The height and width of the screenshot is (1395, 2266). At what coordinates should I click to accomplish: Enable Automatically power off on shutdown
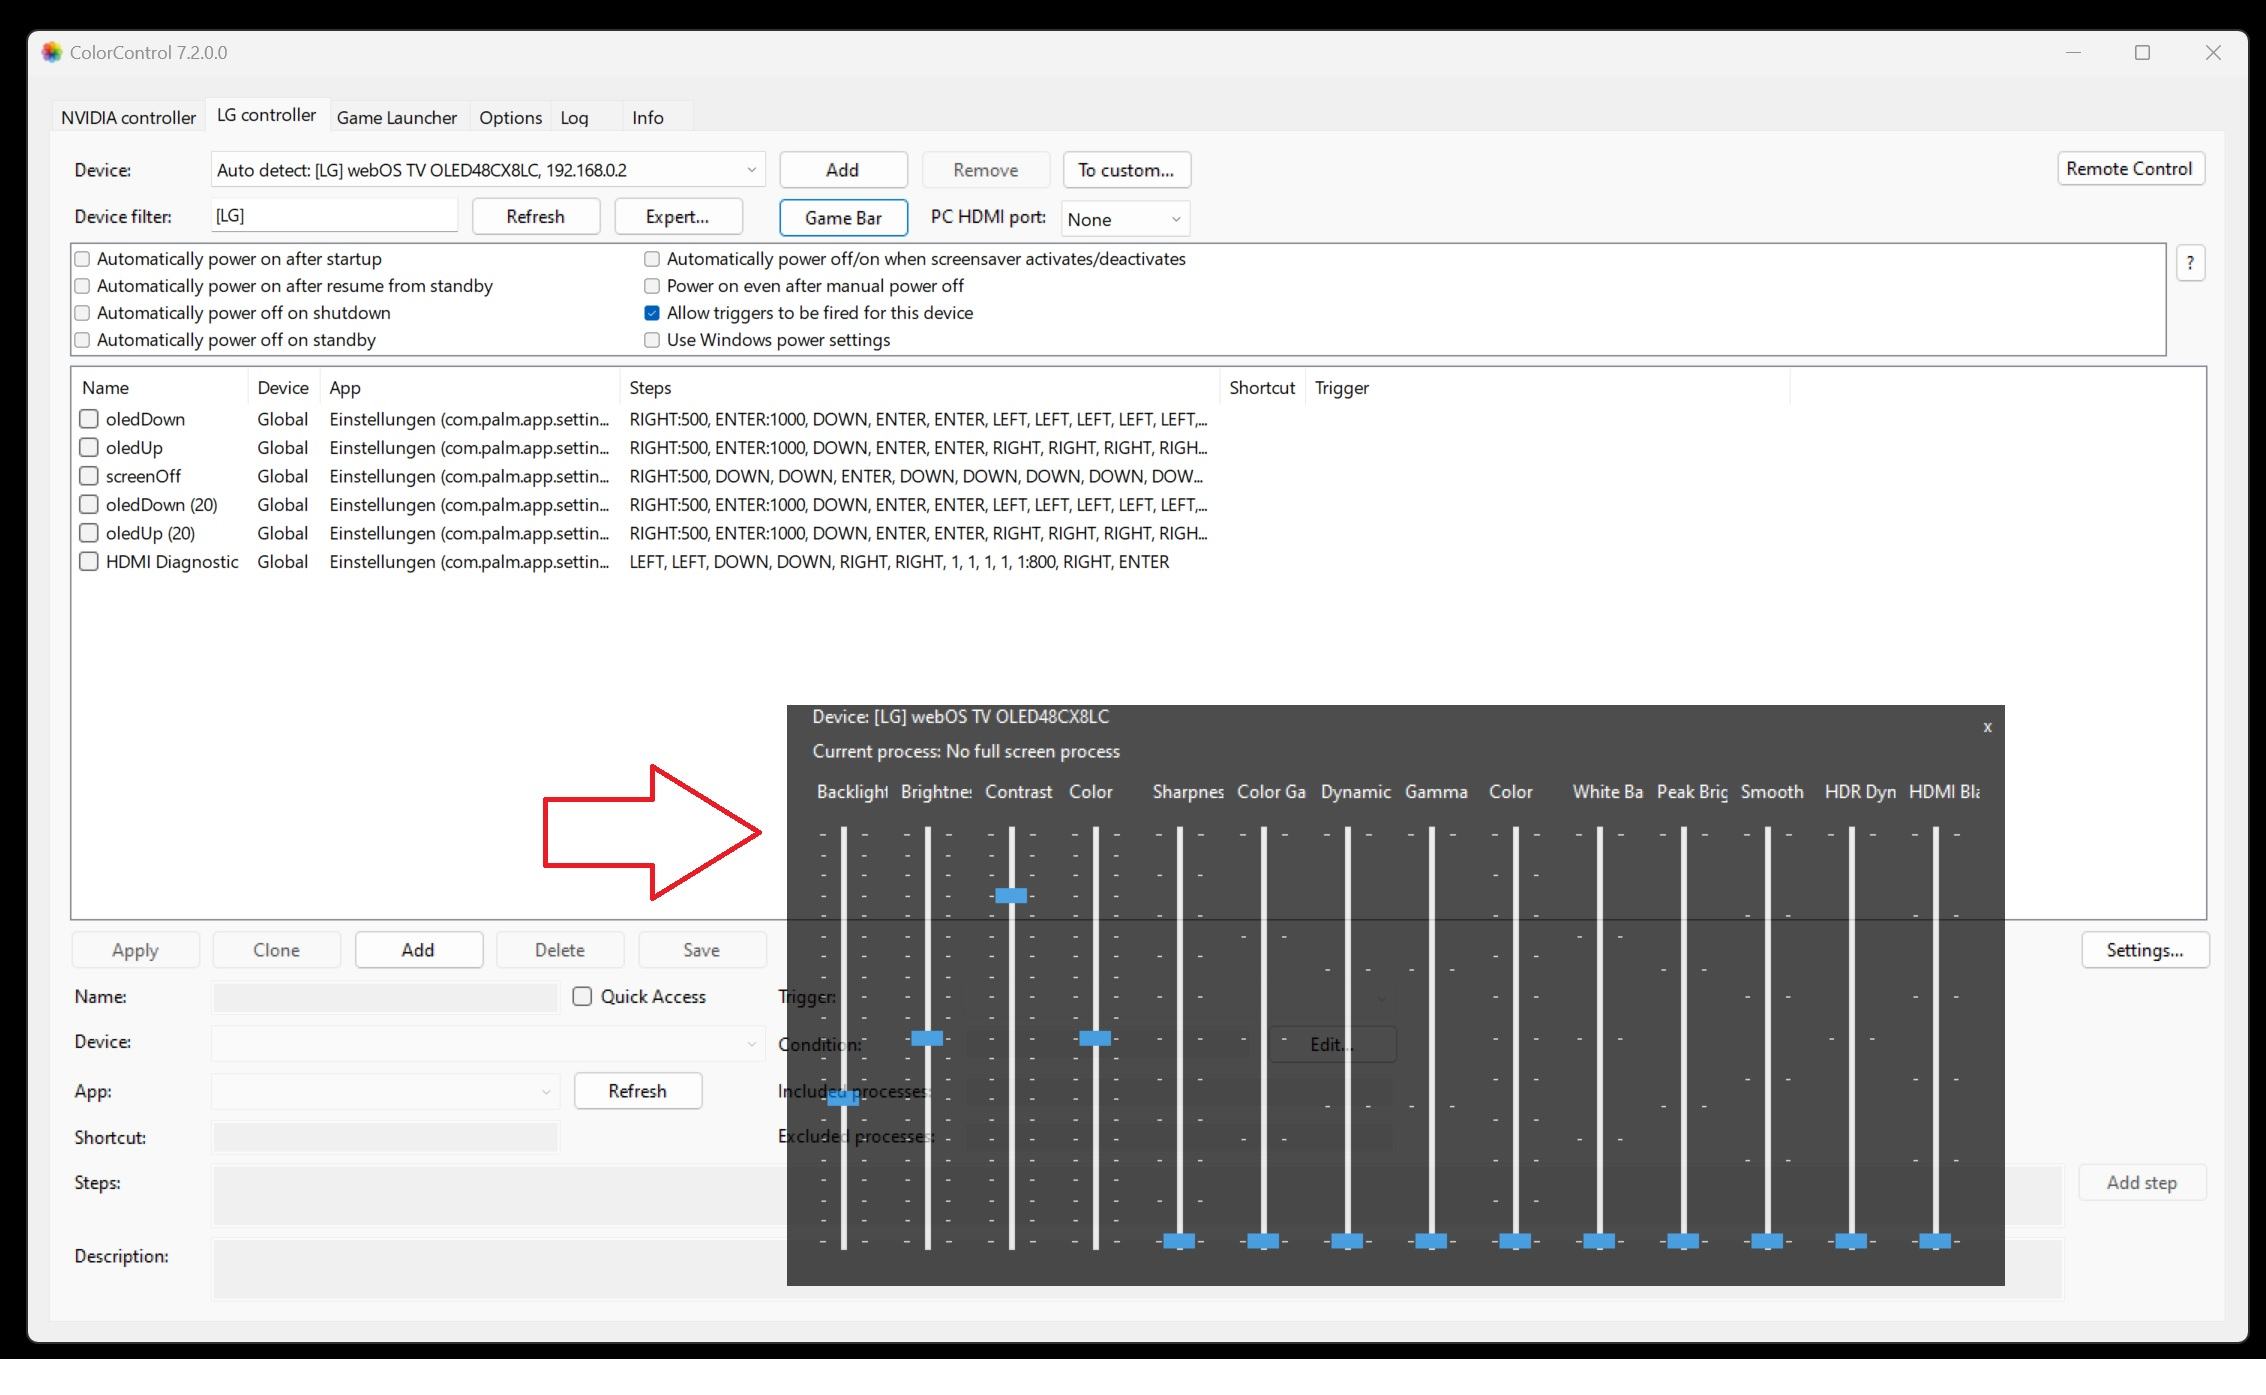(x=83, y=313)
